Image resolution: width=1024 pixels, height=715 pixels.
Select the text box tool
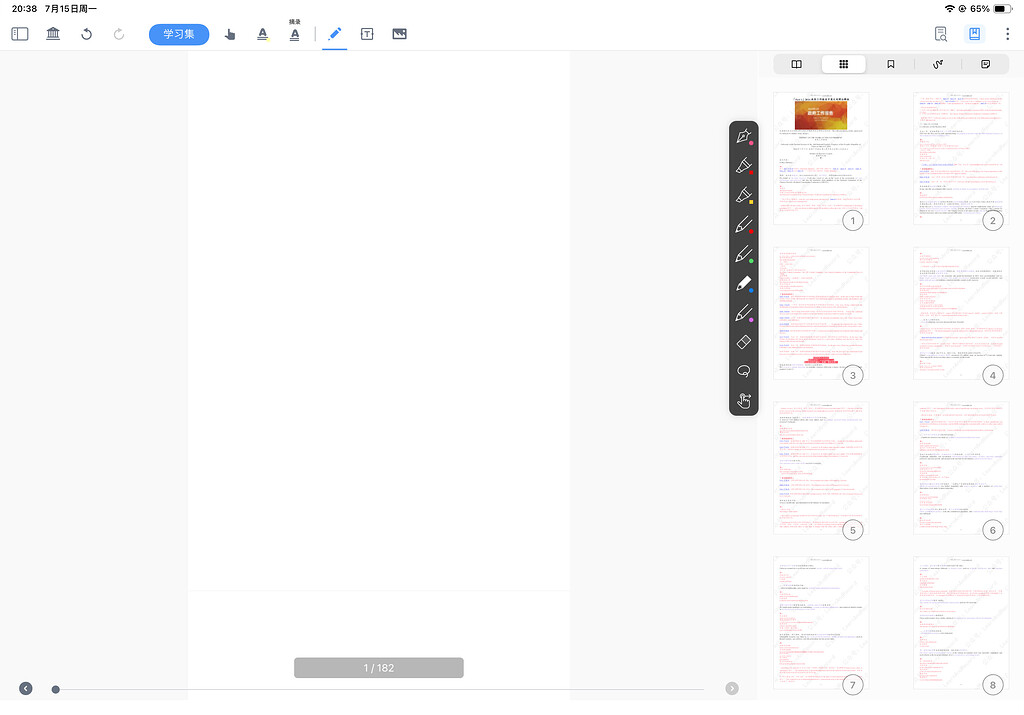point(367,33)
